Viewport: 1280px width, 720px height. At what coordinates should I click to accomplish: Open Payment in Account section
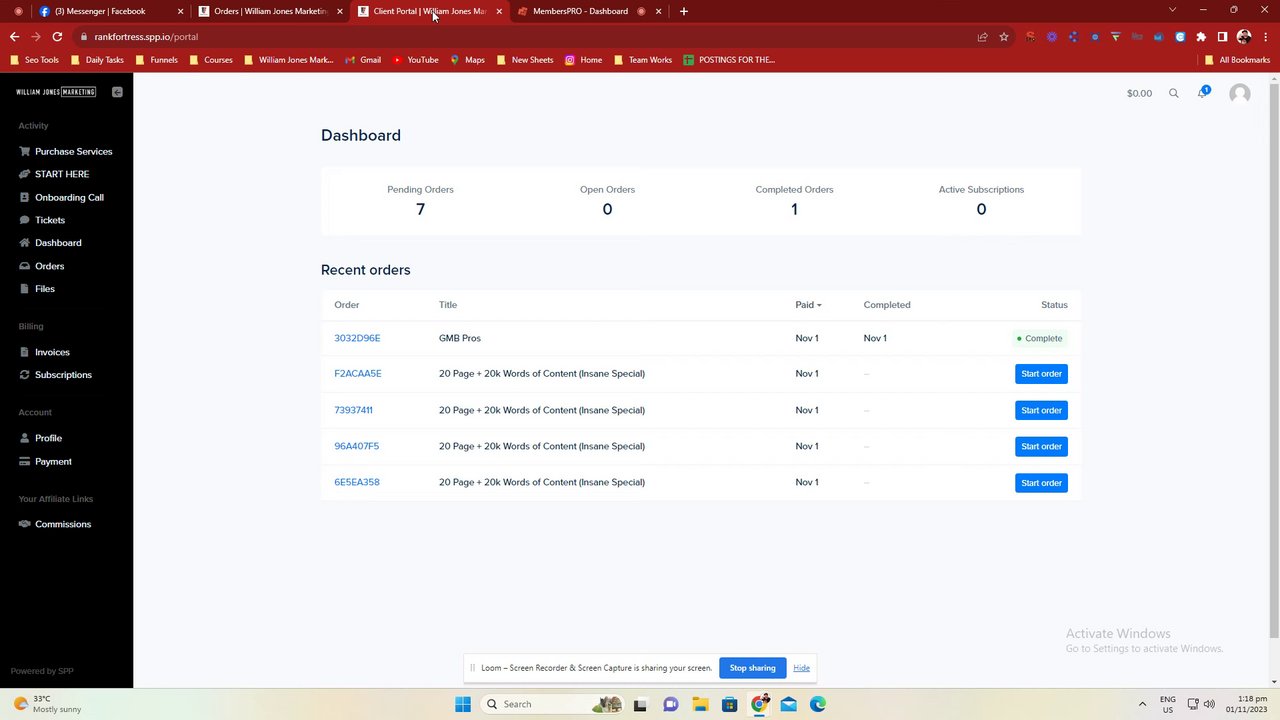click(x=53, y=462)
